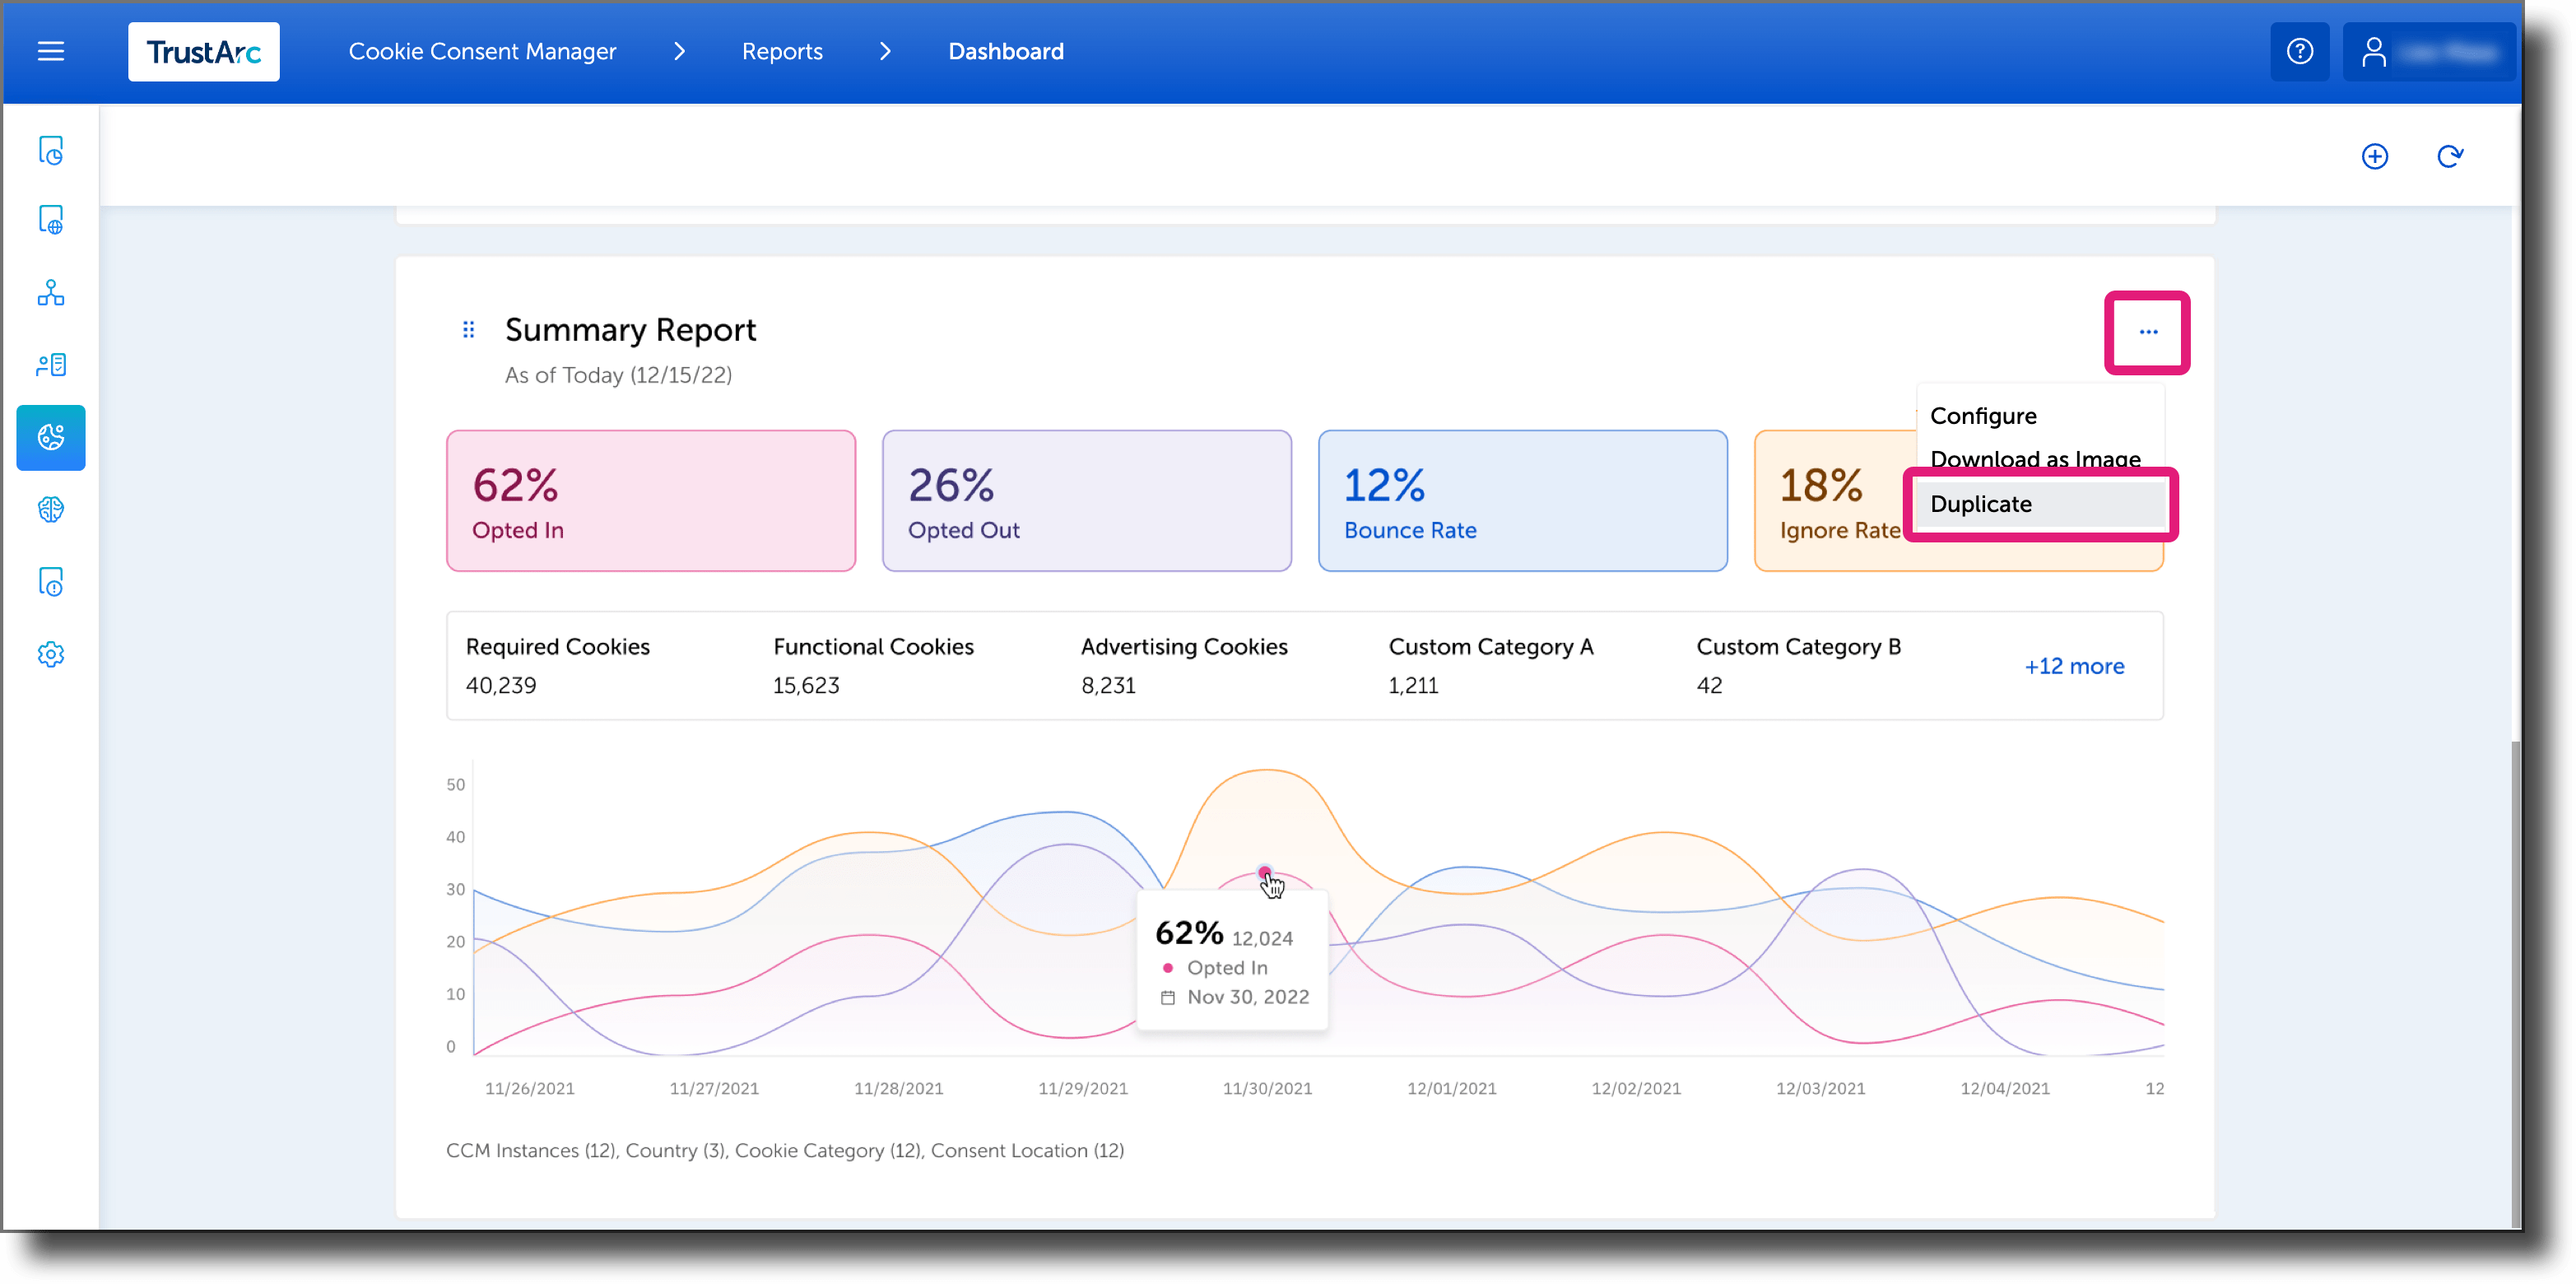Click the chevron after Cookie Consent Manager
This screenshot has width=2576, height=1284.
(x=680, y=51)
